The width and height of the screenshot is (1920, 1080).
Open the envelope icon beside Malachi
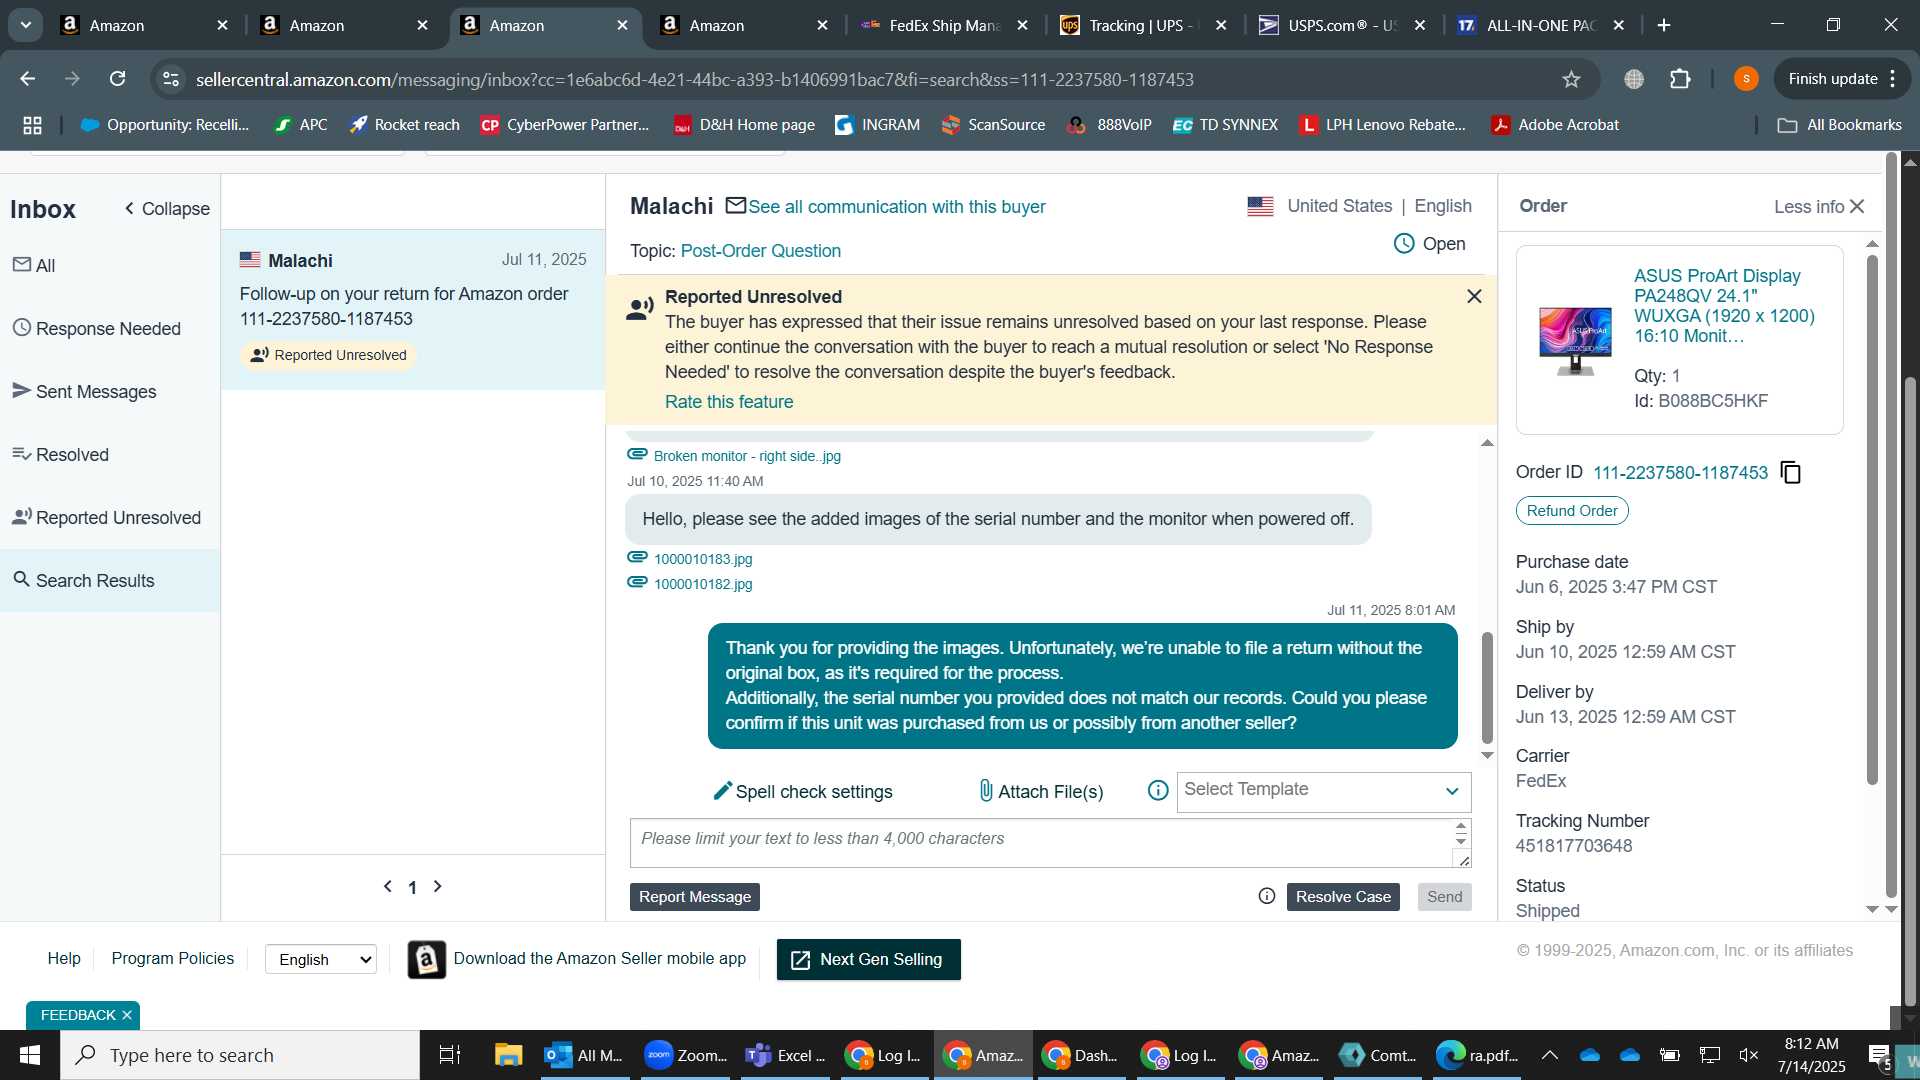pos(736,206)
